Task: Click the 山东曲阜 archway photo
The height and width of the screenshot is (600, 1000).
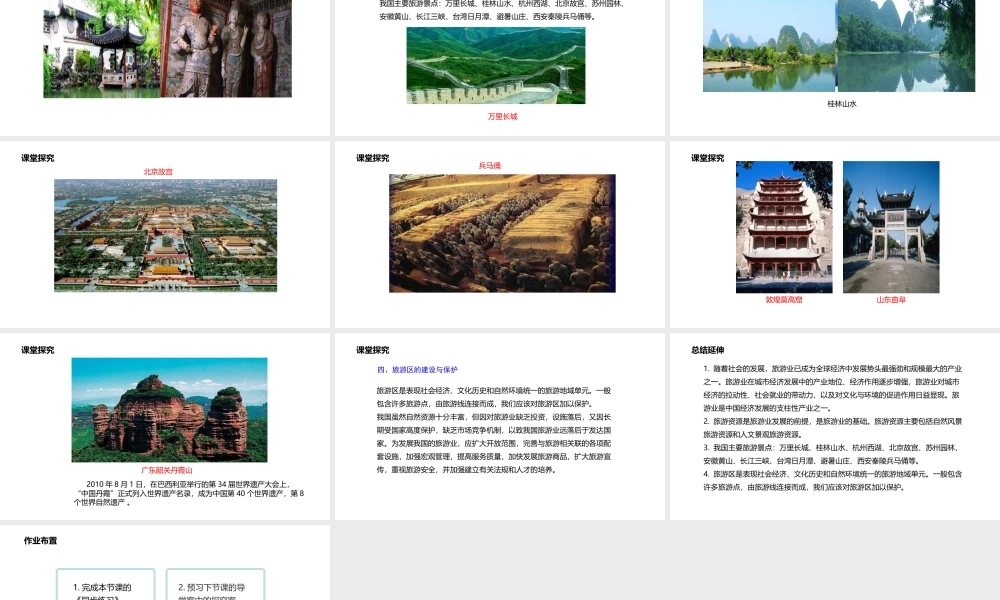Action: (x=891, y=227)
